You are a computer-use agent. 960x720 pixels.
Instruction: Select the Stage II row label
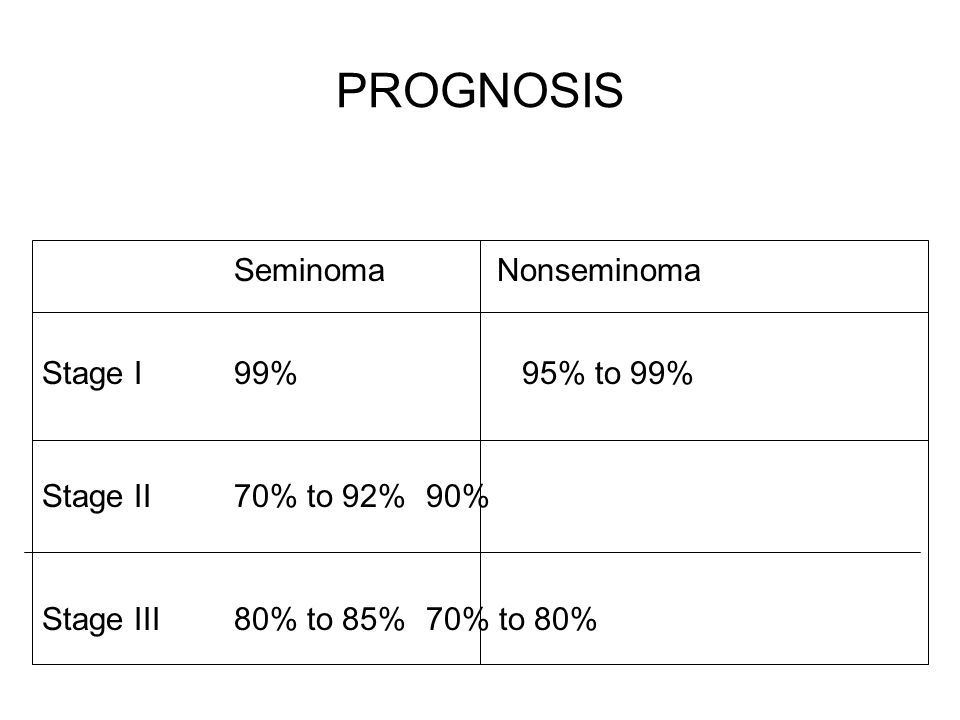click(96, 496)
